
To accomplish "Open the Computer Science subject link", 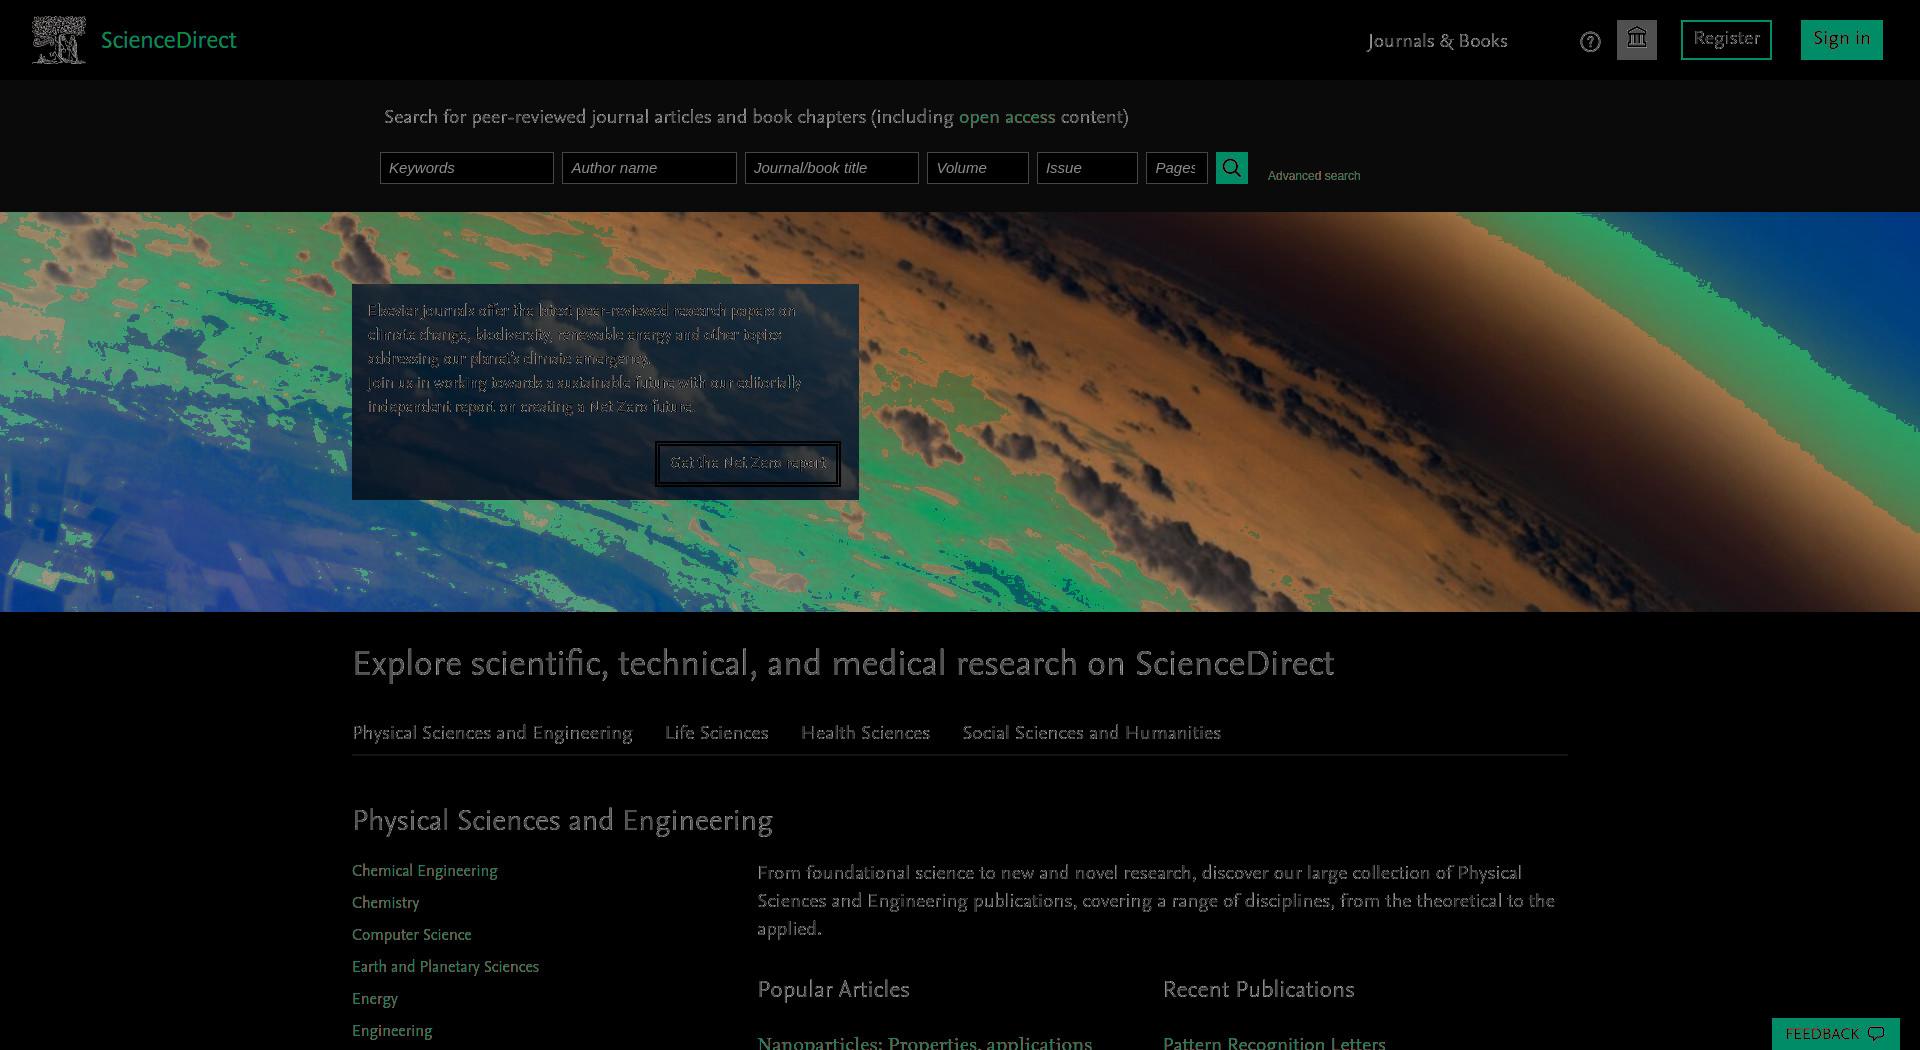I will pyautogui.click(x=412, y=935).
